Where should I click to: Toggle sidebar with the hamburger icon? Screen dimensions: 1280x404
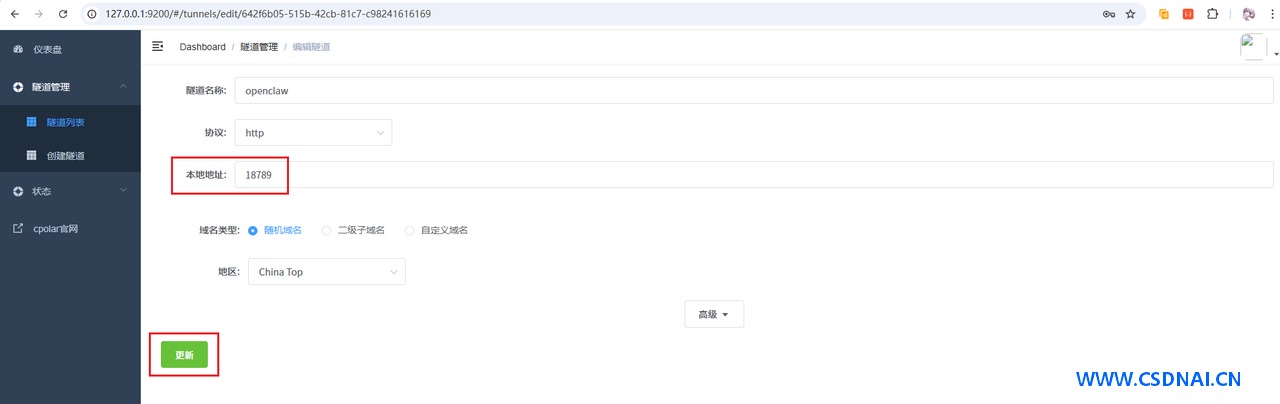[x=157, y=46]
